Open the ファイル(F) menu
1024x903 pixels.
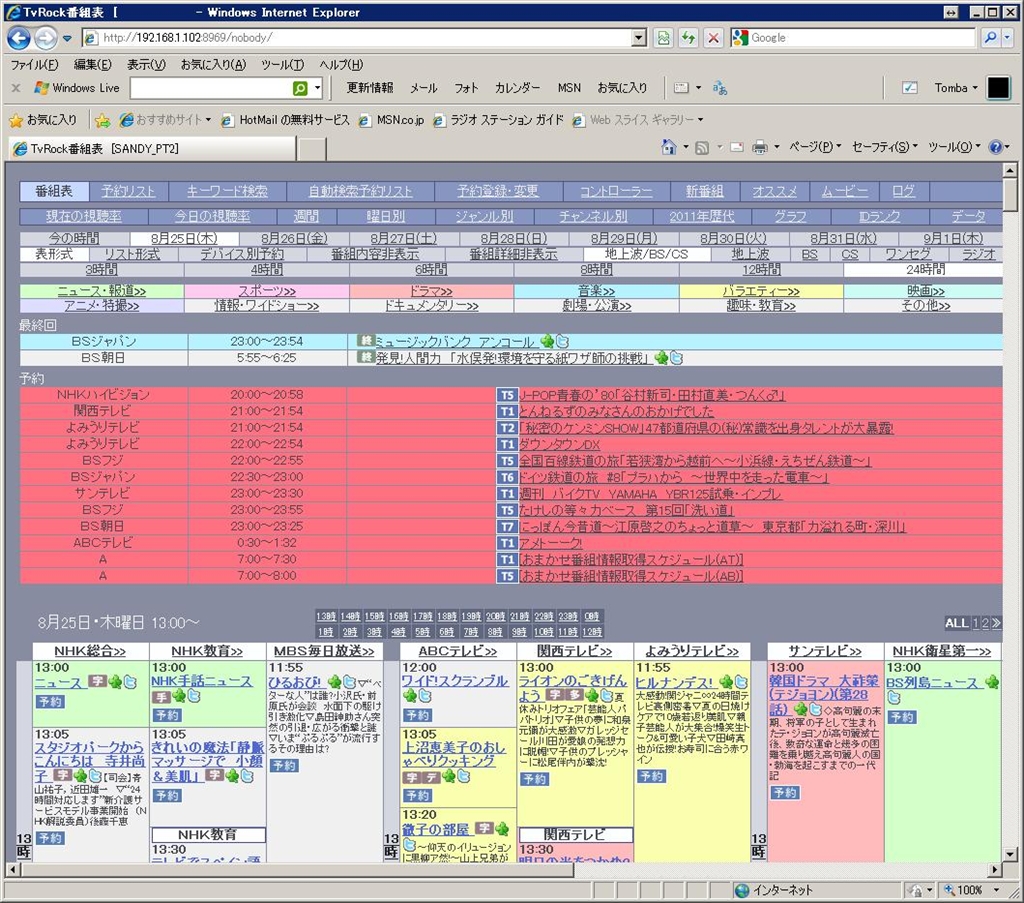pos(35,65)
